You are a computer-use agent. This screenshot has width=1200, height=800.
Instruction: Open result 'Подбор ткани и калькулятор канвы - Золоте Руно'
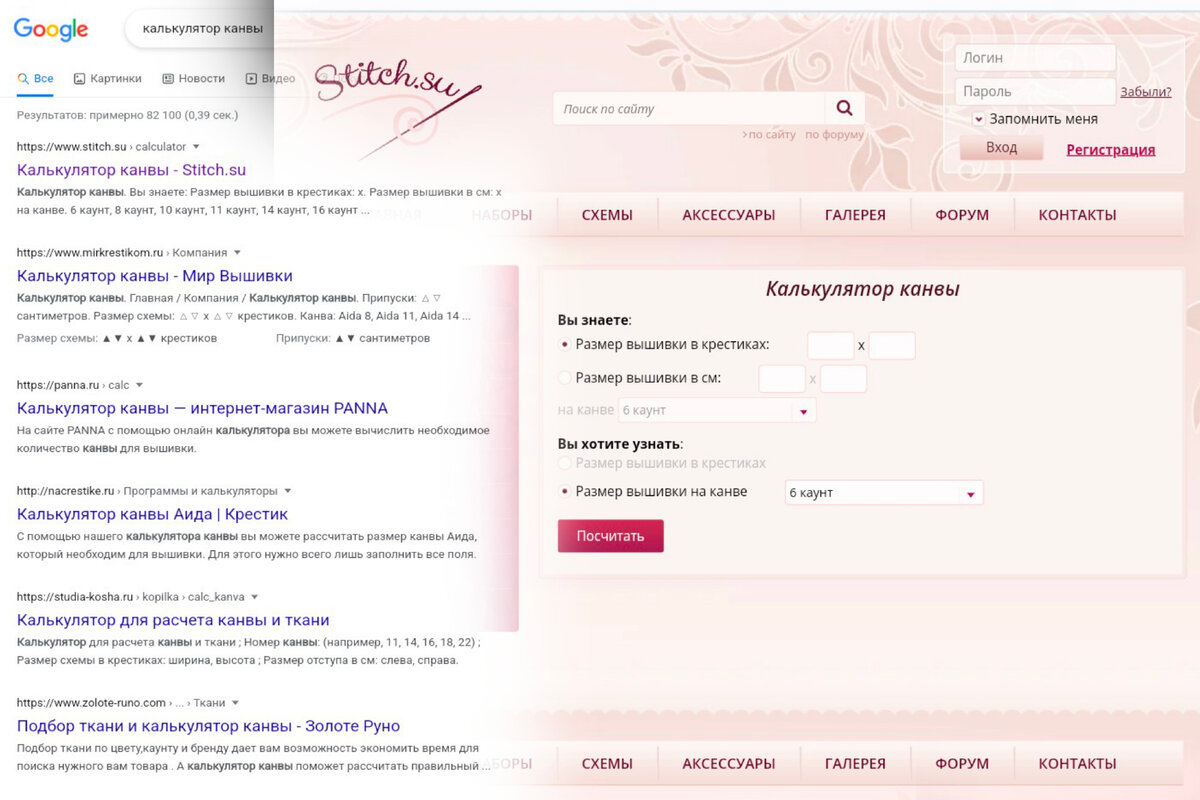(x=208, y=726)
